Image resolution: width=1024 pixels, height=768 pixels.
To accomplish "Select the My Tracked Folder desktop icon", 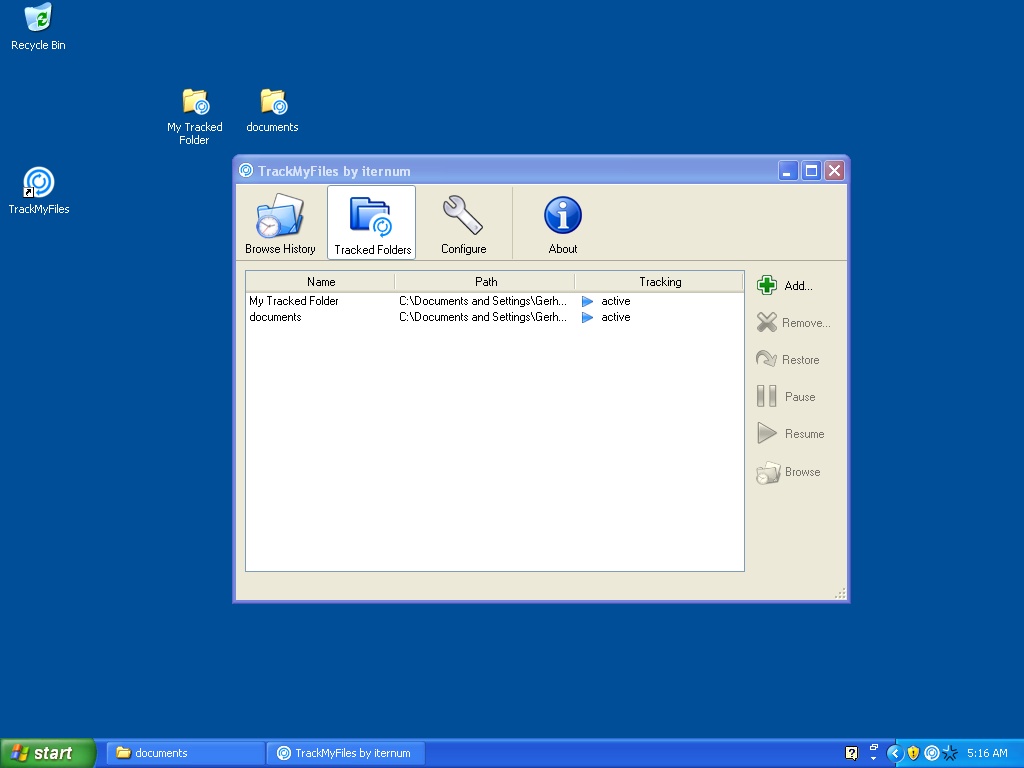I will point(195,117).
